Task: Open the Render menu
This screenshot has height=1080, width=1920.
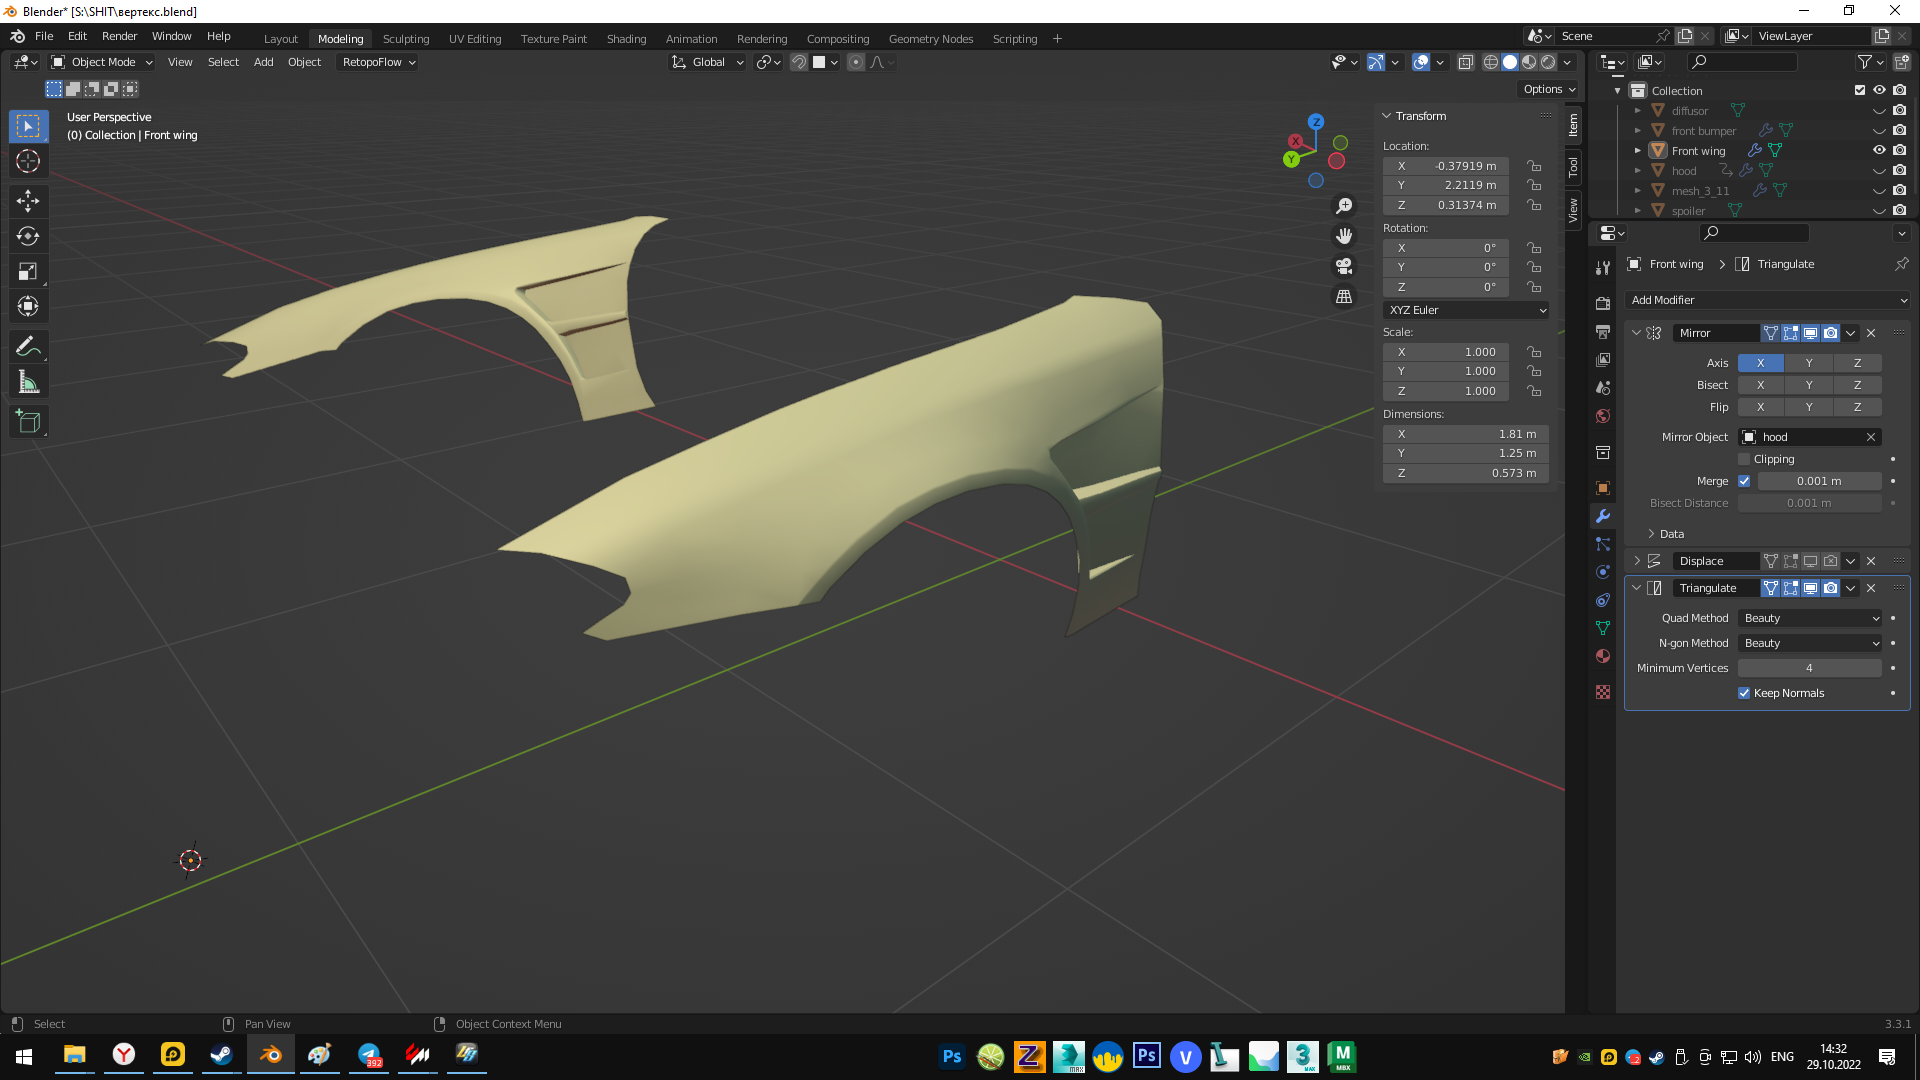Action: (x=119, y=36)
